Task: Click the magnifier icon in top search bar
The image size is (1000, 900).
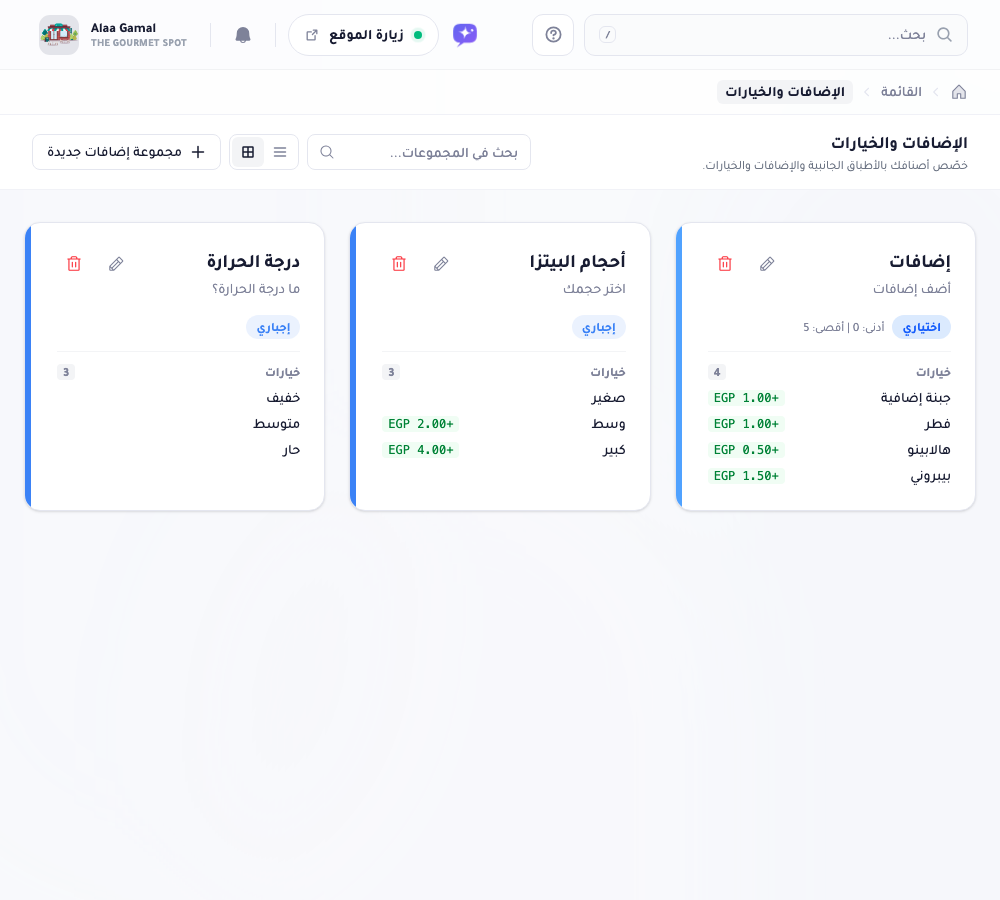Action: point(945,35)
